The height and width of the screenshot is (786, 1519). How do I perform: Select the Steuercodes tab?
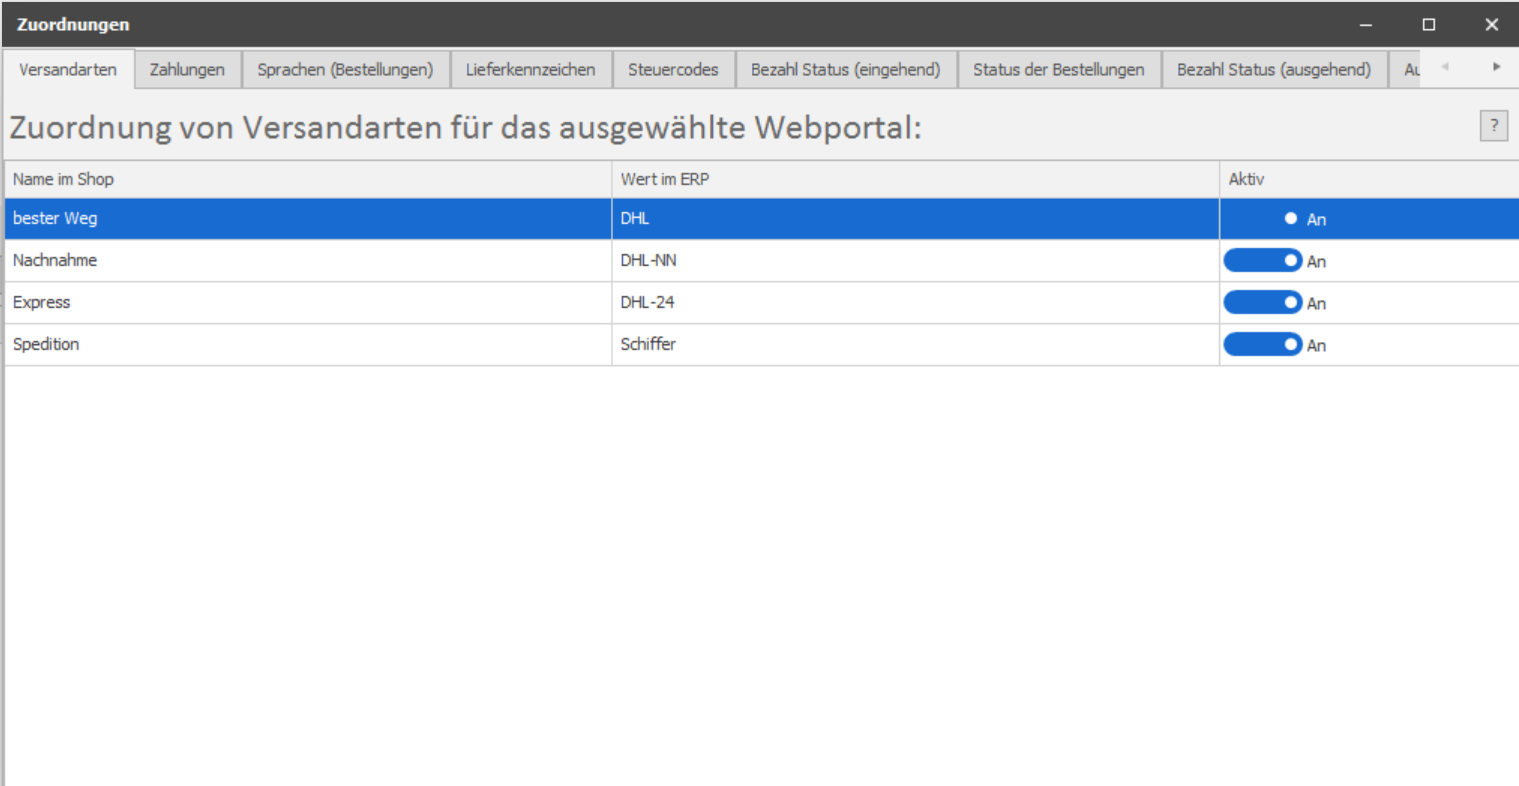coord(673,70)
